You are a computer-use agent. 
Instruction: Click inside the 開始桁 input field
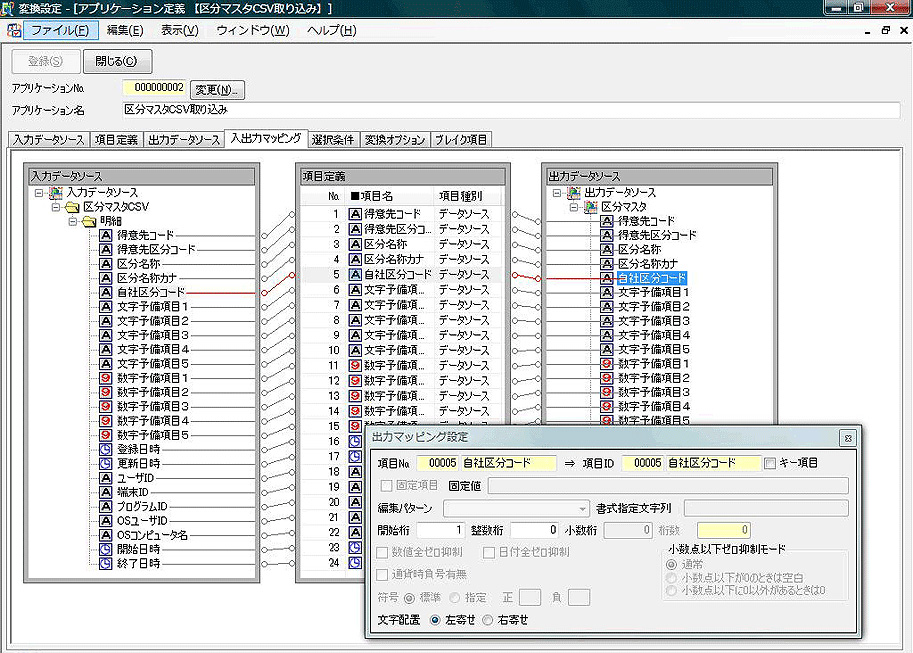coord(441,531)
